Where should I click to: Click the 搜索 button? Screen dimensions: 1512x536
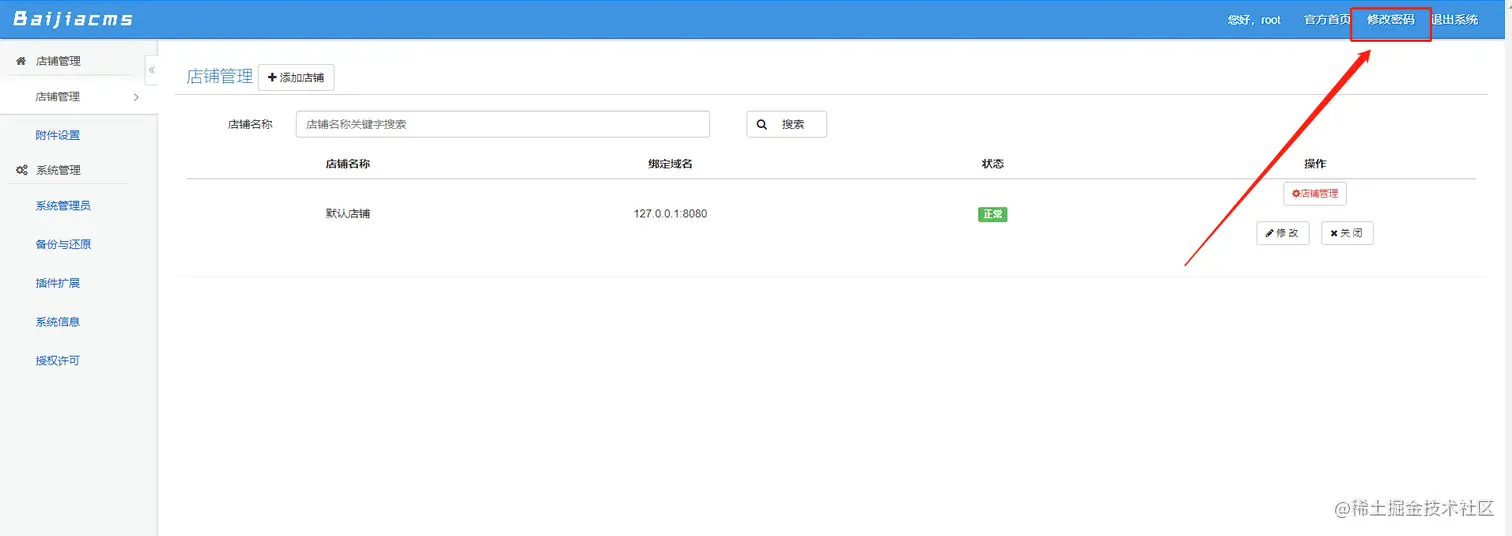click(786, 124)
